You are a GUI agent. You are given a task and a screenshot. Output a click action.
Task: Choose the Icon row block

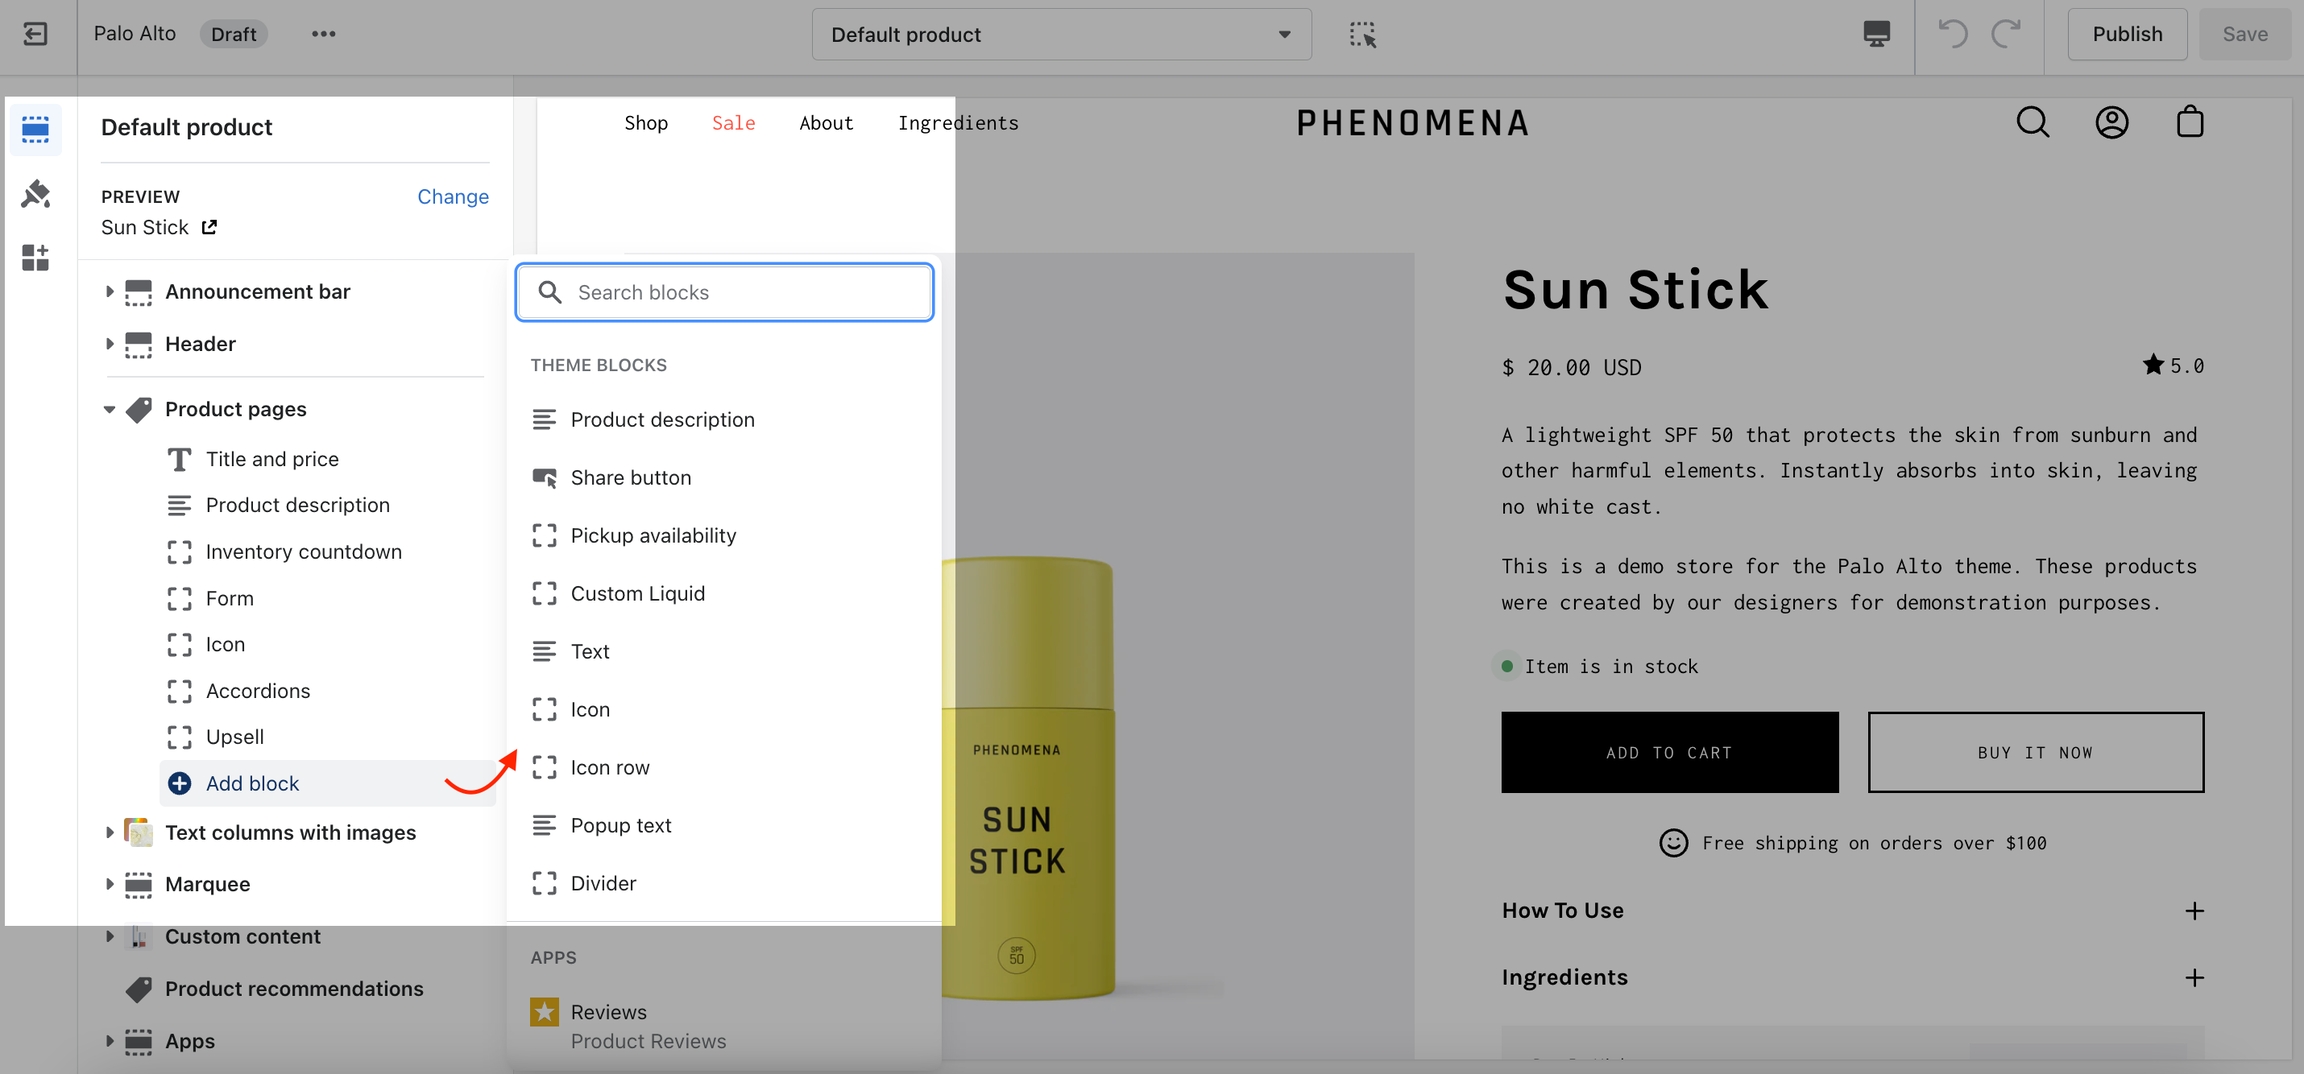(609, 767)
